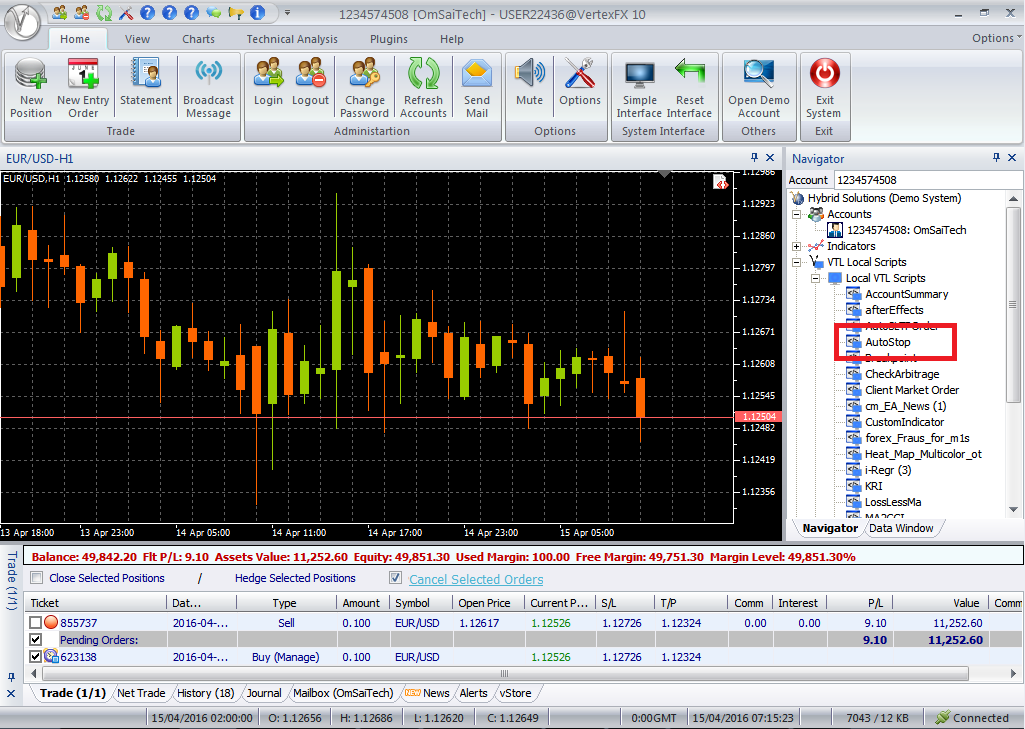Select account 1234574508: OmSaiTech in tree

pyautogui.click(x=906, y=230)
